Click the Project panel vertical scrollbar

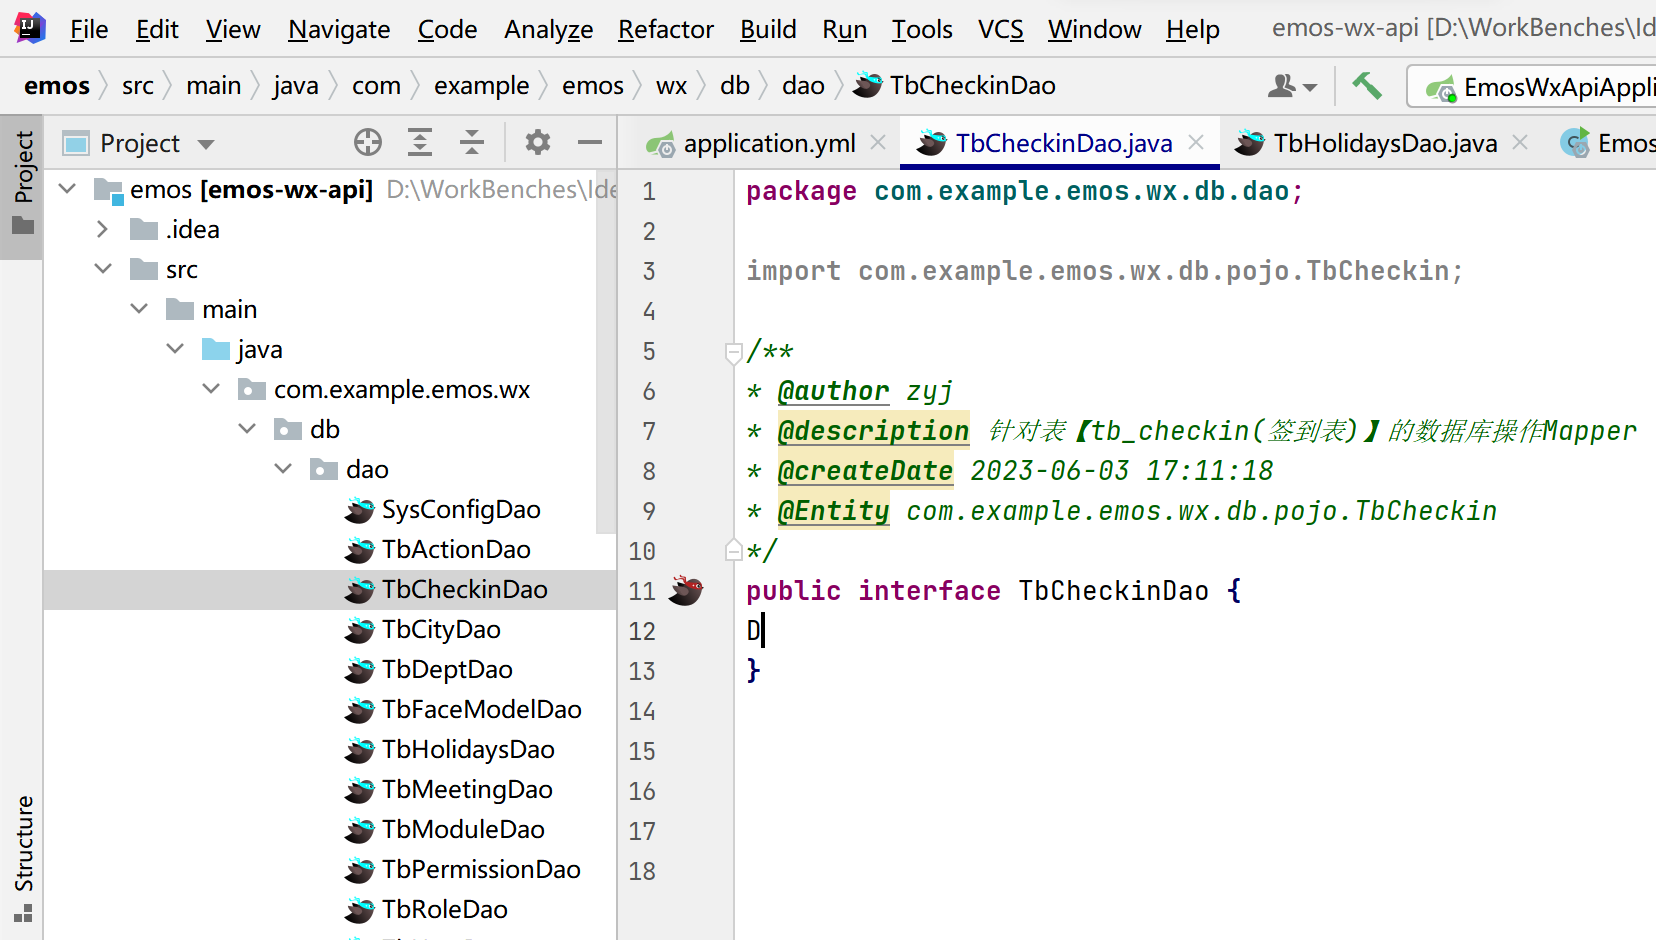click(x=606, y=352)
